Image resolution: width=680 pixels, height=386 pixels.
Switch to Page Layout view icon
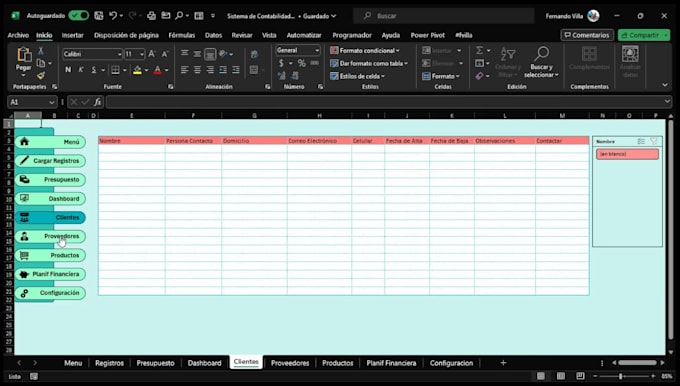(x=561, y=376)
